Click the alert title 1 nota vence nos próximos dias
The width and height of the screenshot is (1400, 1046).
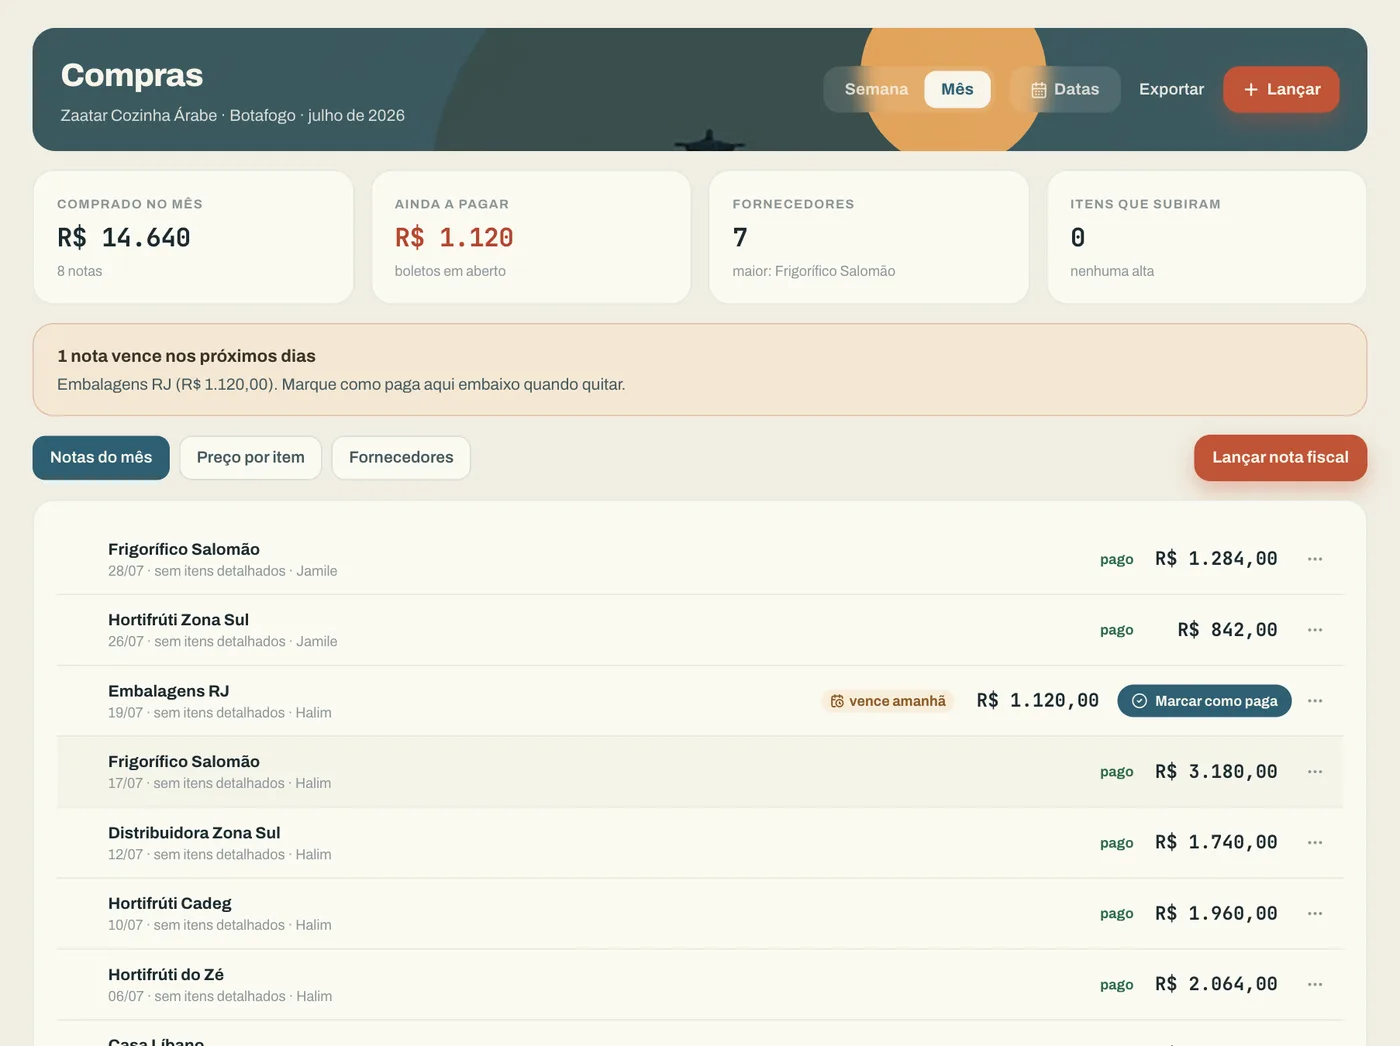(186, 356)
